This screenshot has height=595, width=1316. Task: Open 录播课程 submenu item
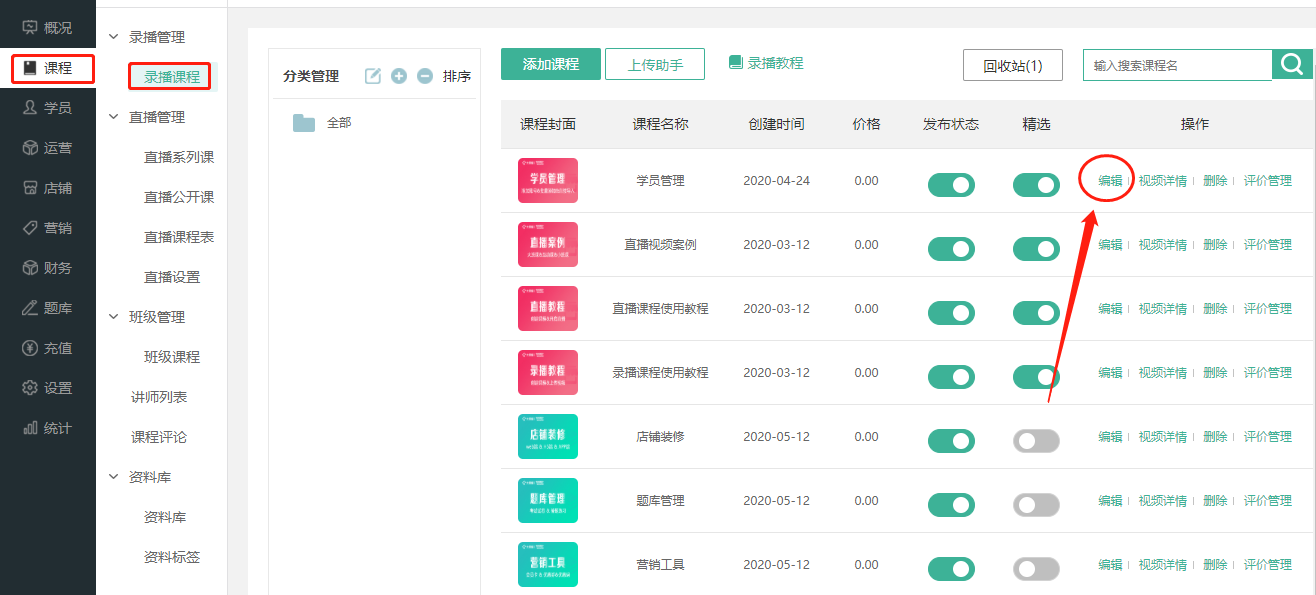tap(171, 77)
